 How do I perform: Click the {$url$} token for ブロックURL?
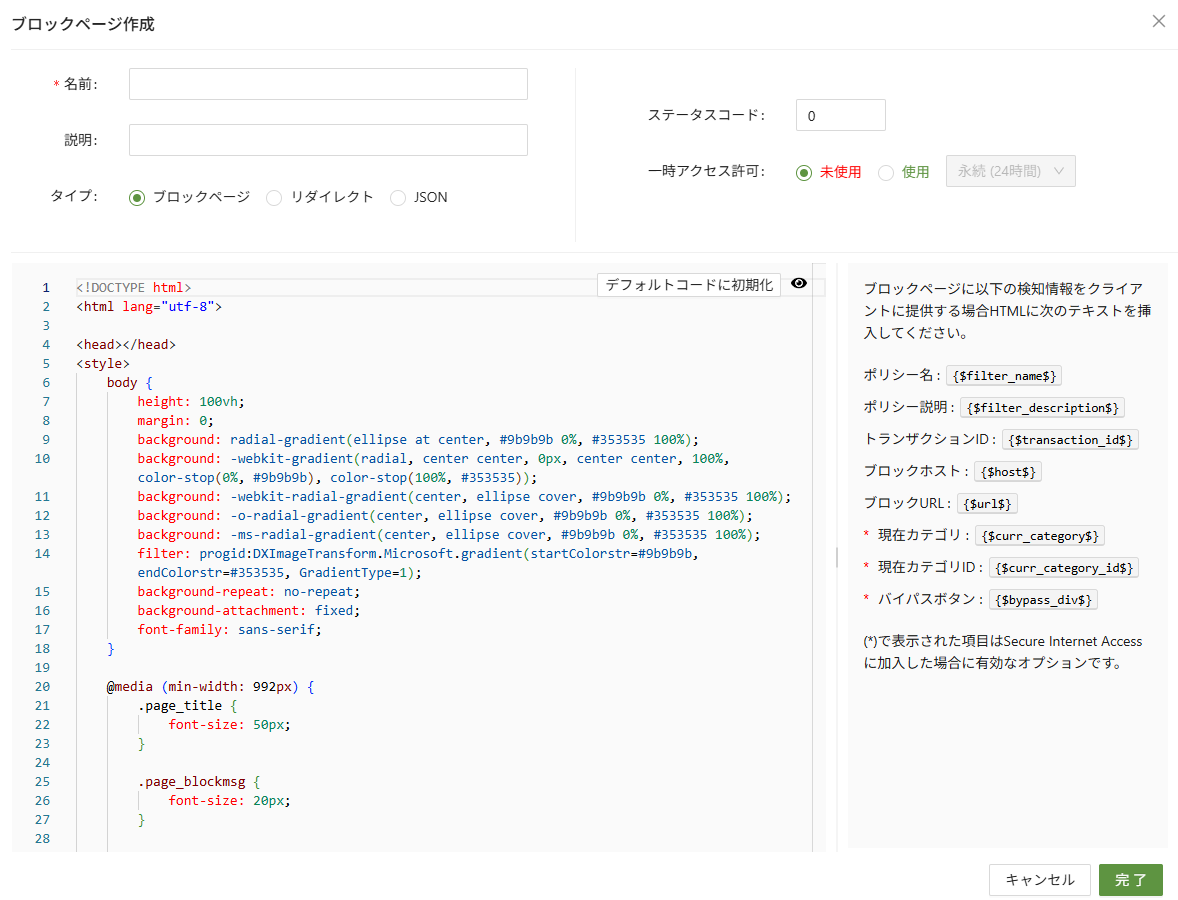987,504
